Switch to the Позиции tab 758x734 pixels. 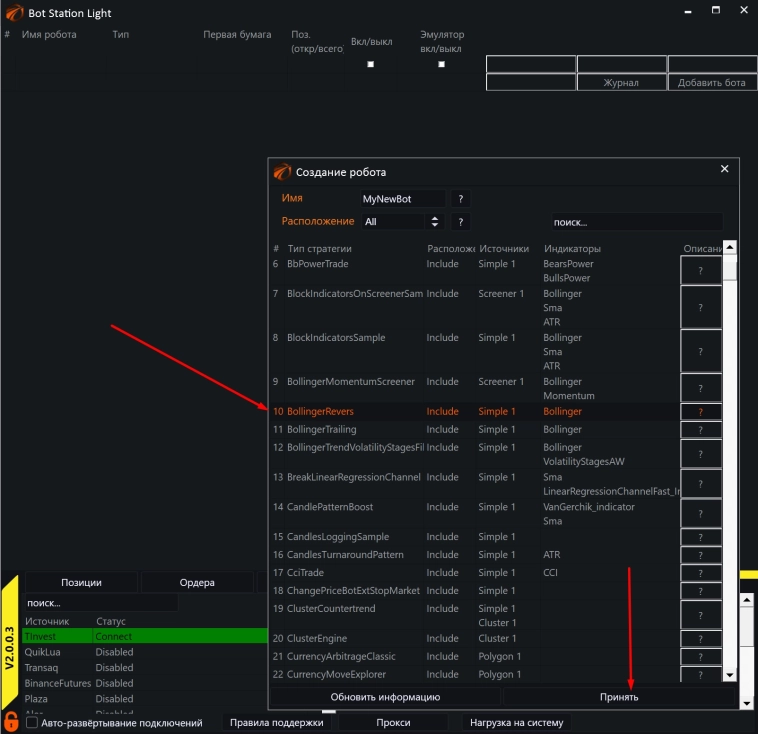click(x=81, y=582)
